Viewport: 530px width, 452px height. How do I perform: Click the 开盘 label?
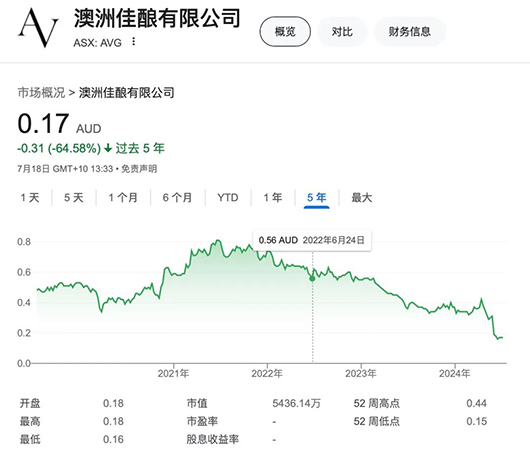point(30,403)
